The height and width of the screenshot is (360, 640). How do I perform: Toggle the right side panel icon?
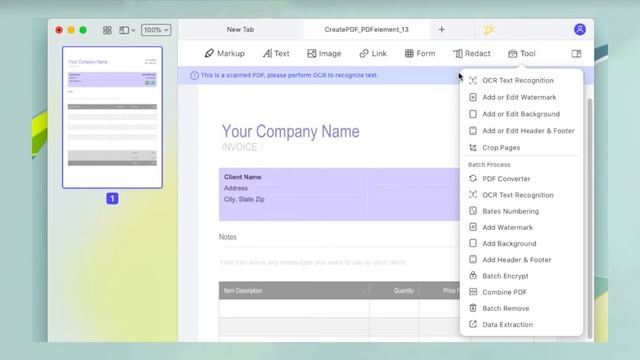(x=576, y=53)
